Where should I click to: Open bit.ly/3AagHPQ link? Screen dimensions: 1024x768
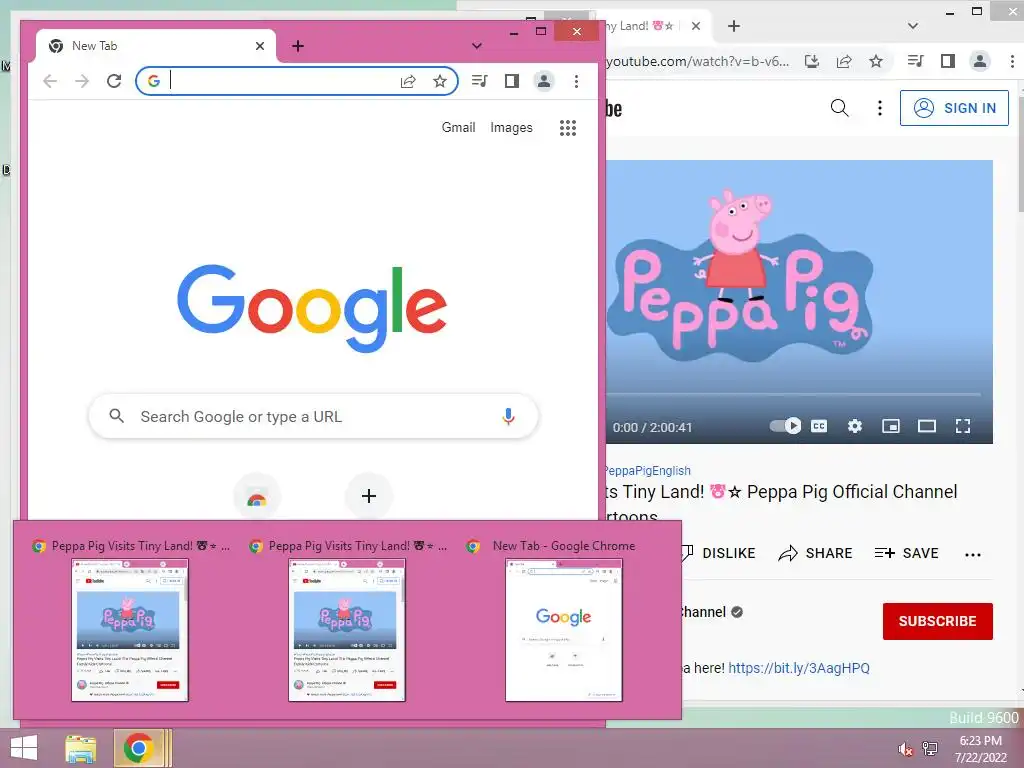click(799, 668)
